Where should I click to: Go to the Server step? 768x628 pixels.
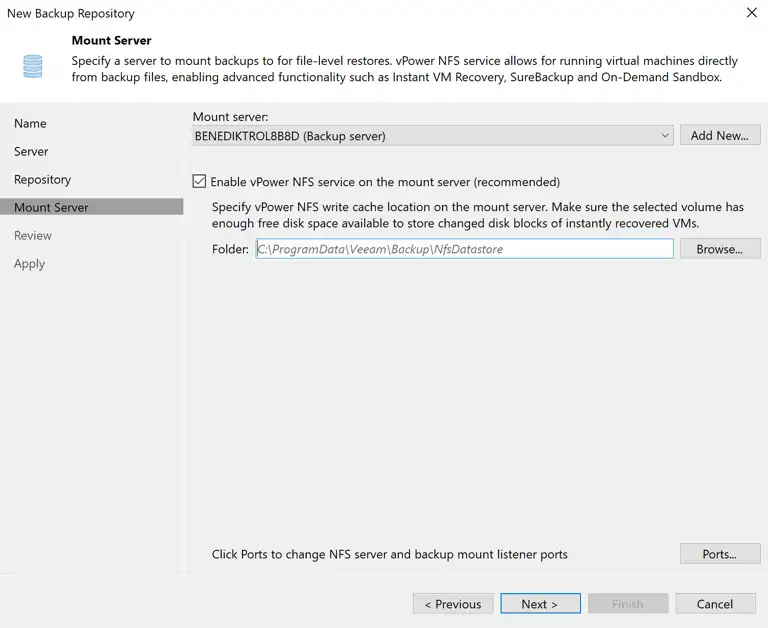[31, 151]
